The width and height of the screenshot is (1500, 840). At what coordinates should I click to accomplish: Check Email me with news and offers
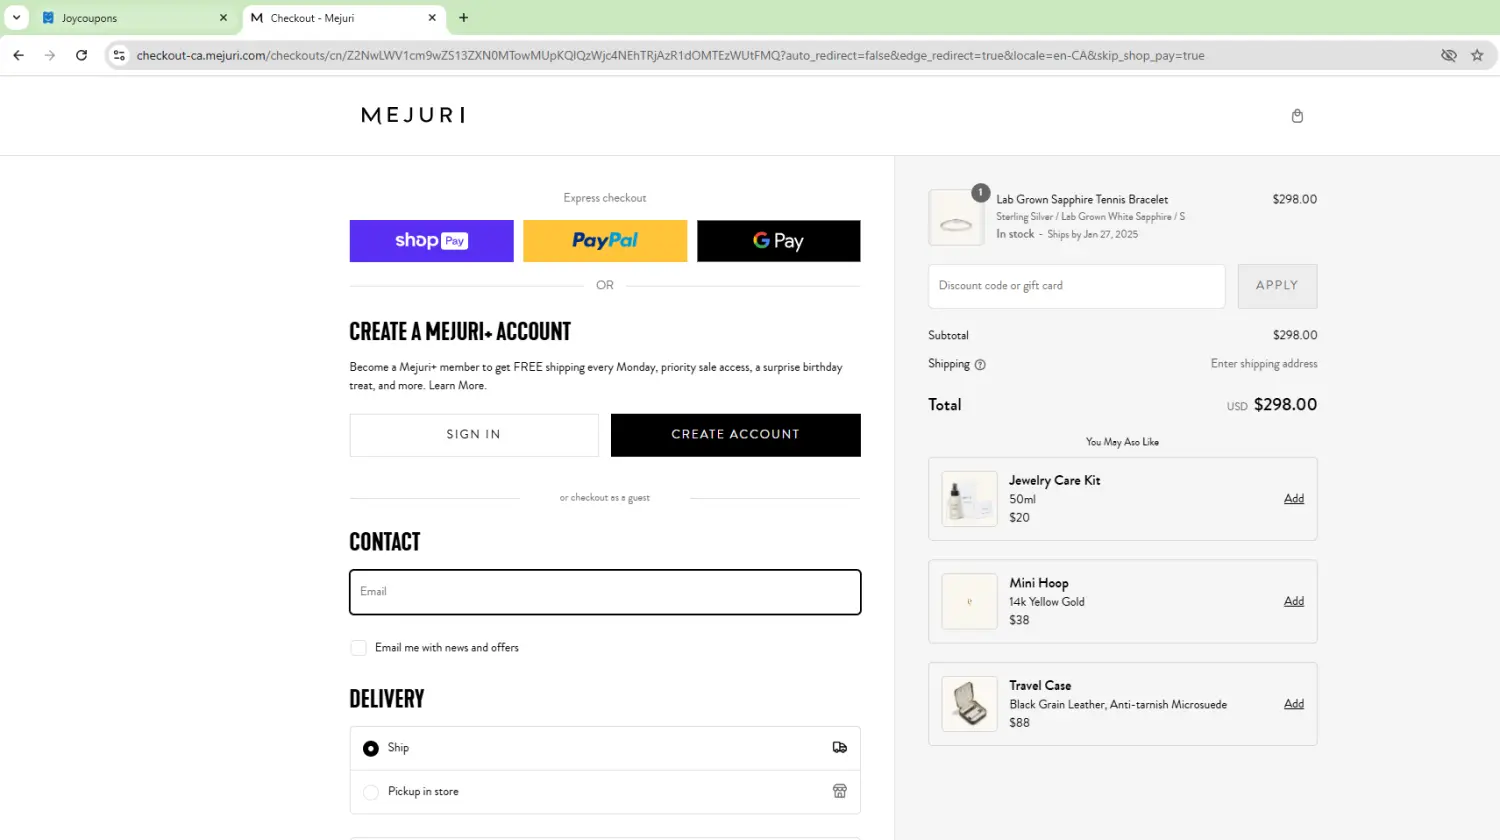point(358,648)
